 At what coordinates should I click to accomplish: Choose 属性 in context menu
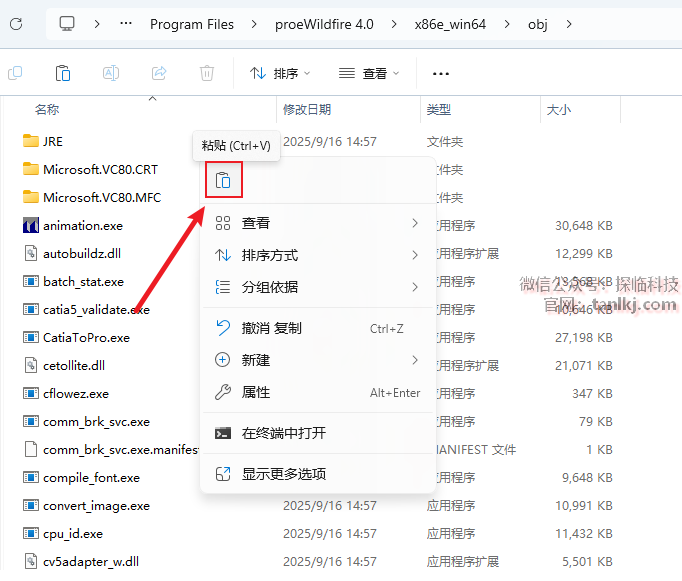pyautogui.click(x=318, y=393)
